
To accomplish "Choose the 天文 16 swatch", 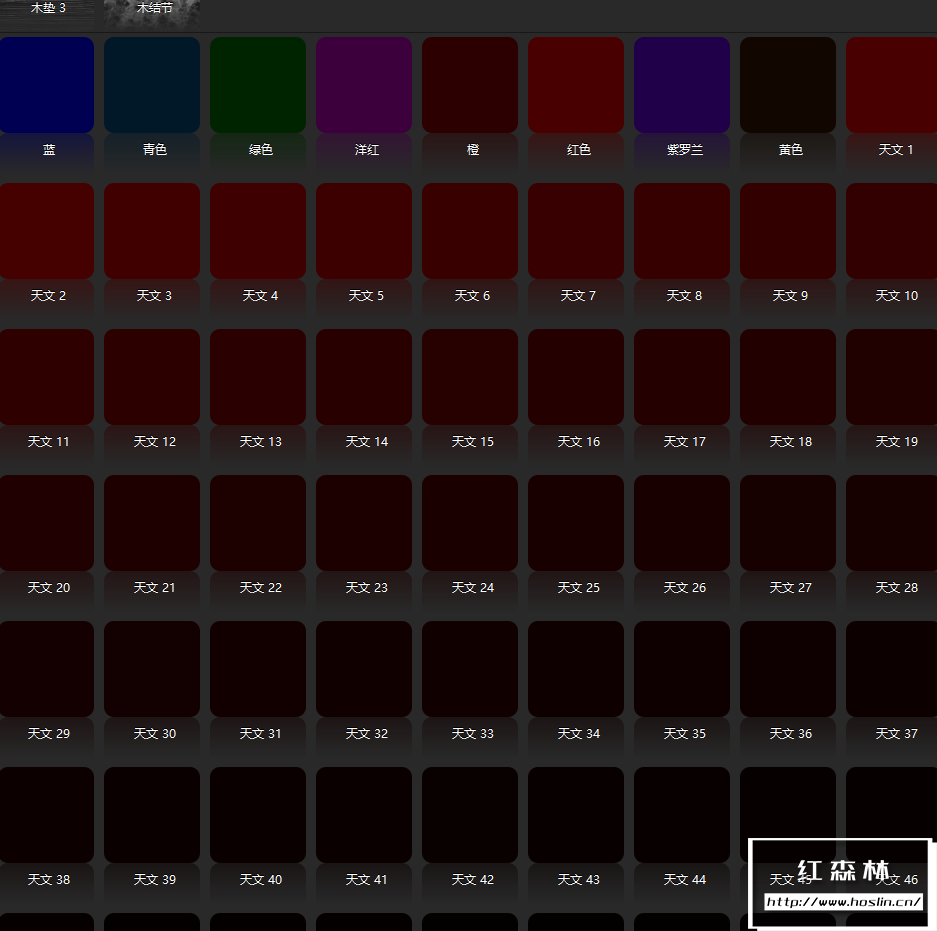I will click(x=576, y=376).
